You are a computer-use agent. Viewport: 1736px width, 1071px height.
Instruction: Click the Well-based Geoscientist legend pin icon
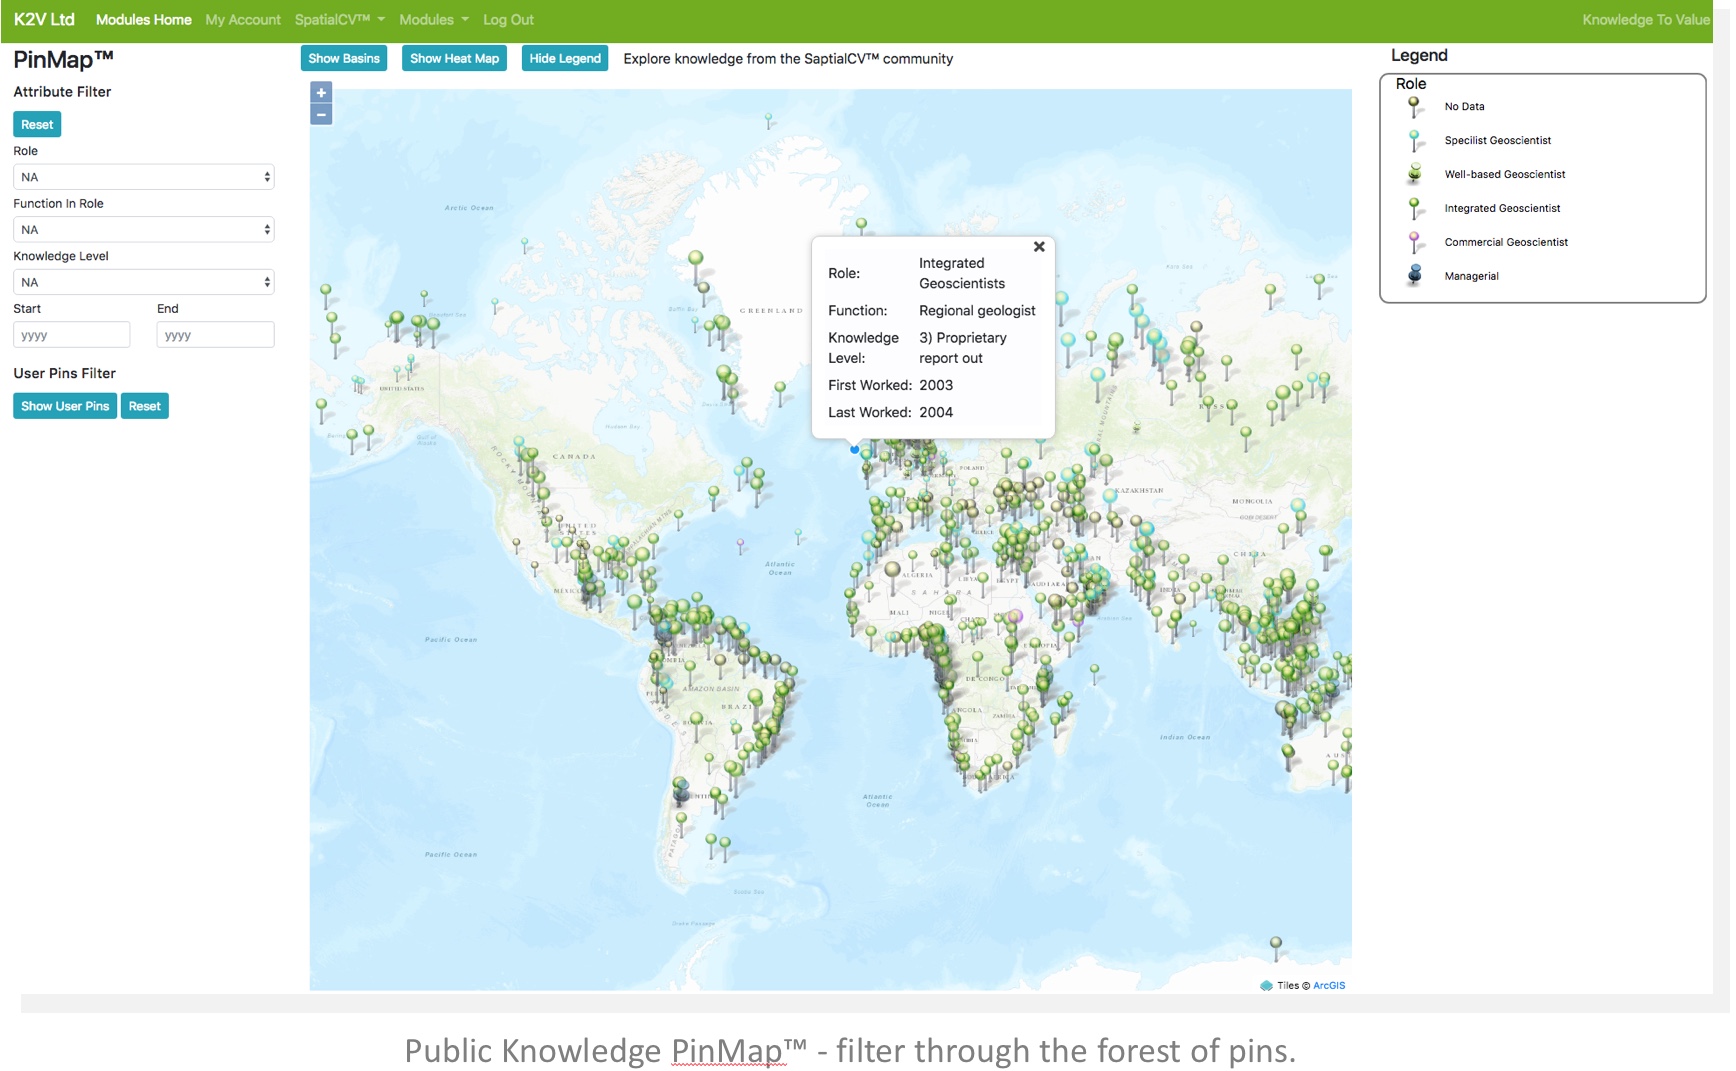click(1414, 175)
